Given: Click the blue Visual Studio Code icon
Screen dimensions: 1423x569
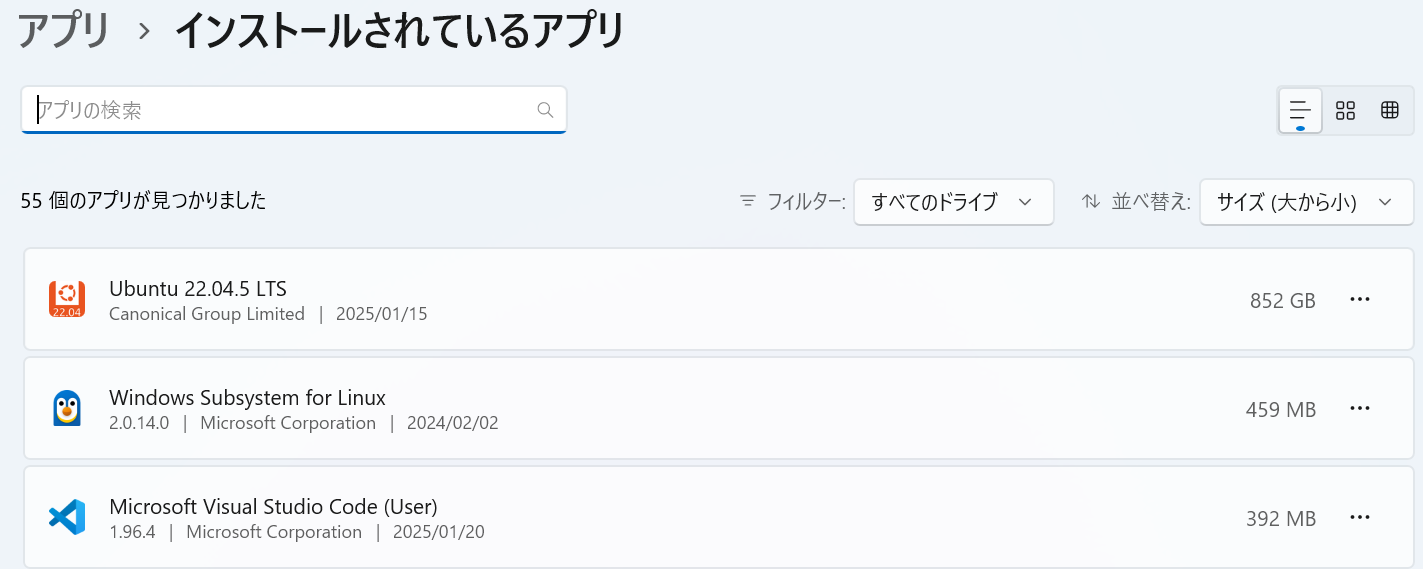Looking at the screenshot, I should [x=66, y=517].
